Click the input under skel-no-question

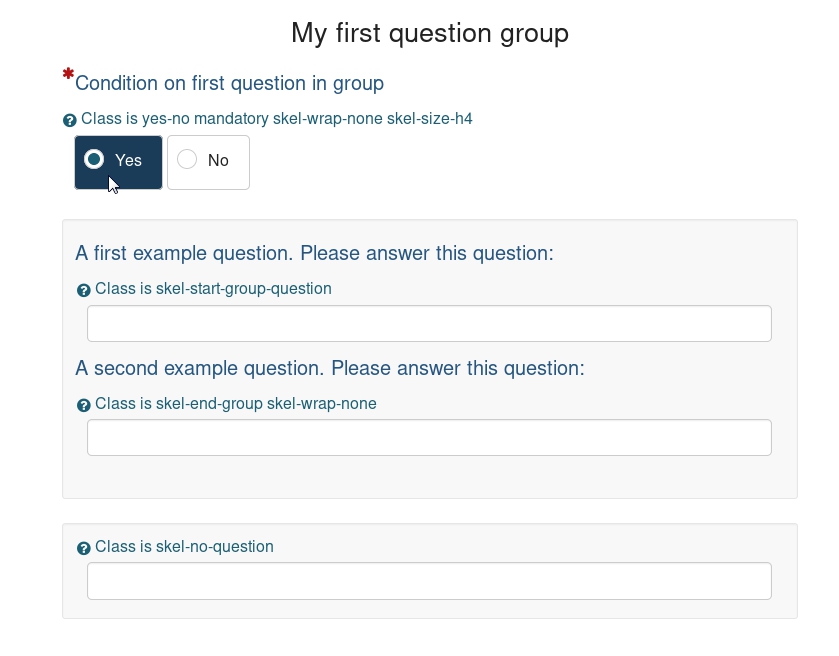point(429,581)
